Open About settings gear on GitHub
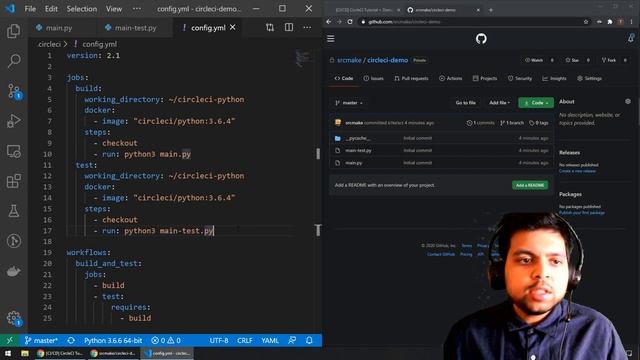Viewport: 640px width, 360px height. pos(628,101)
